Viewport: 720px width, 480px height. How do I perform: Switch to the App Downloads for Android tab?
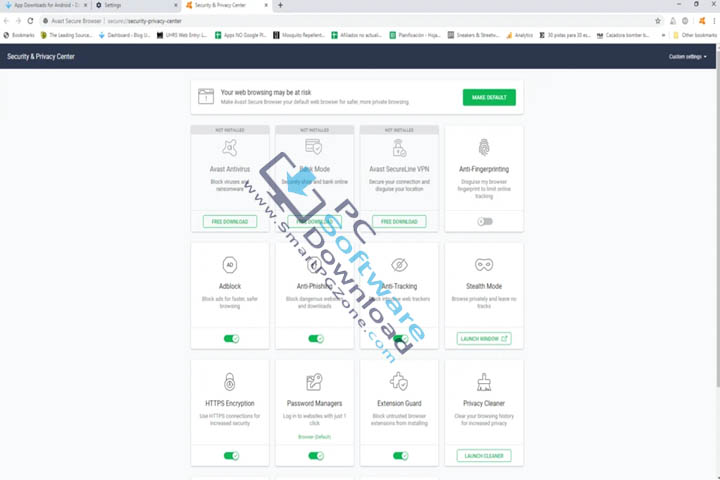[x=46, y=5]
